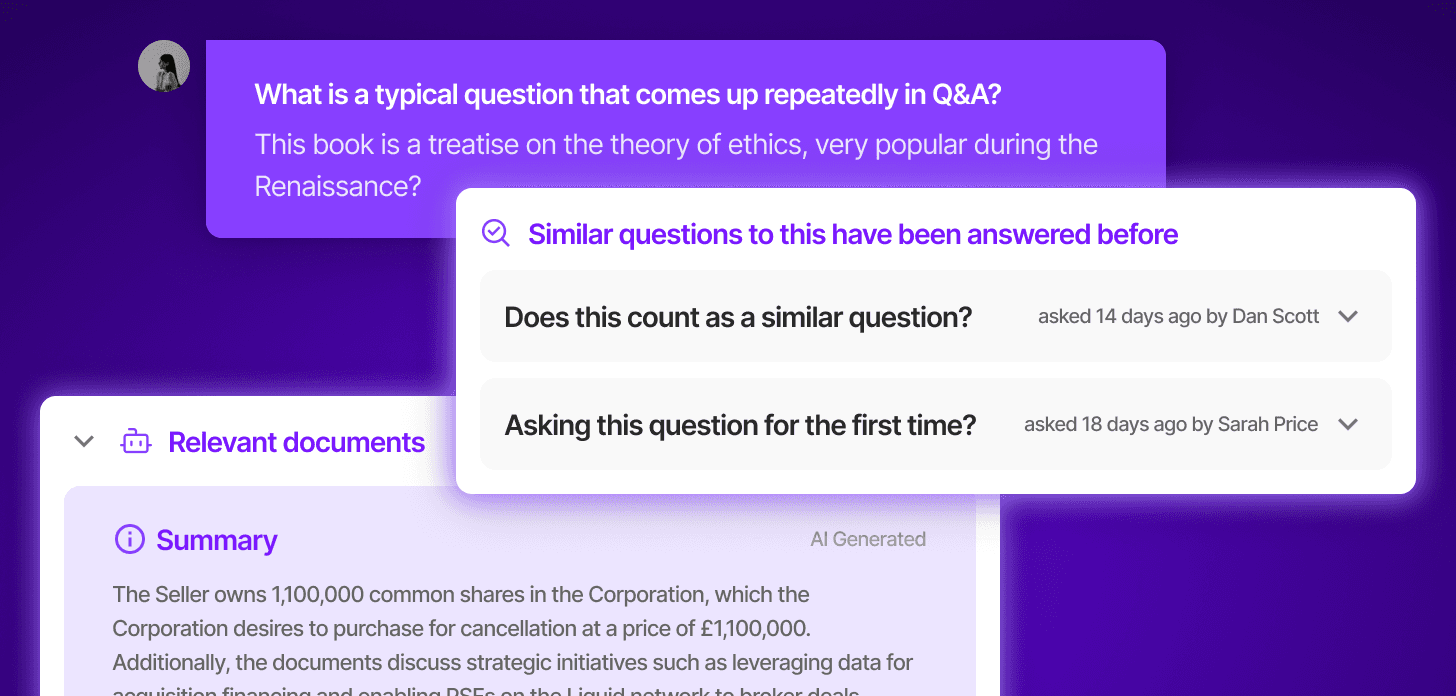Image resolution: width=1456 pixels, height=696 pixels.
Task: Open "Asking this question for the first time?"
Action: click(x=740, y=425)
